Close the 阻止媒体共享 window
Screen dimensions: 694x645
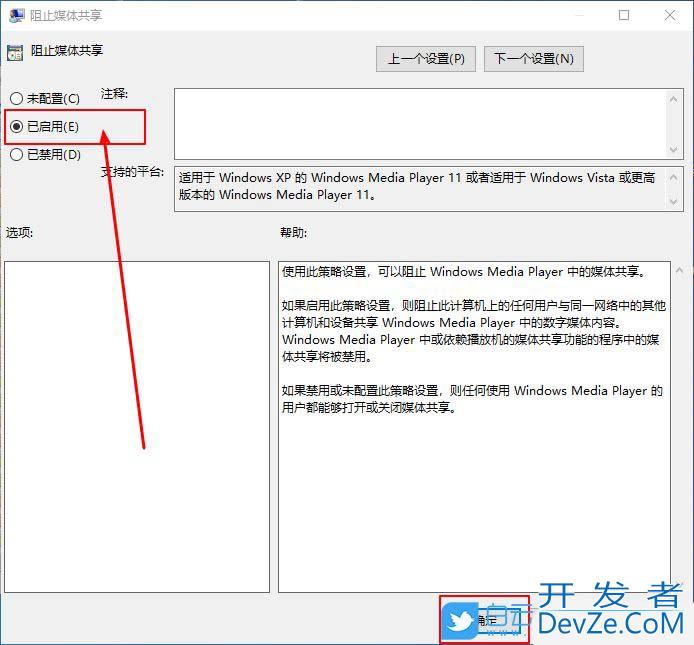(x=670, y=15)
